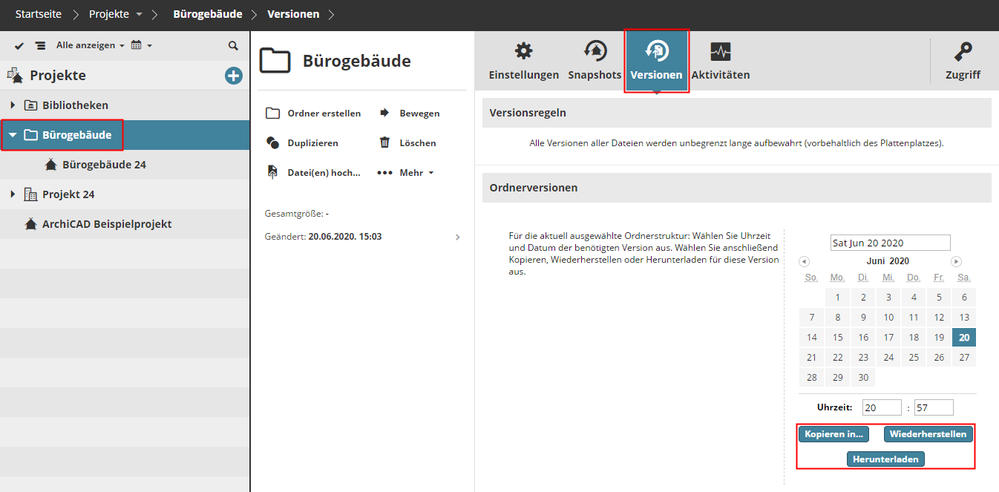999x492 pixels.
Task: Click Versionen breadcrumb
Action: 293,14
